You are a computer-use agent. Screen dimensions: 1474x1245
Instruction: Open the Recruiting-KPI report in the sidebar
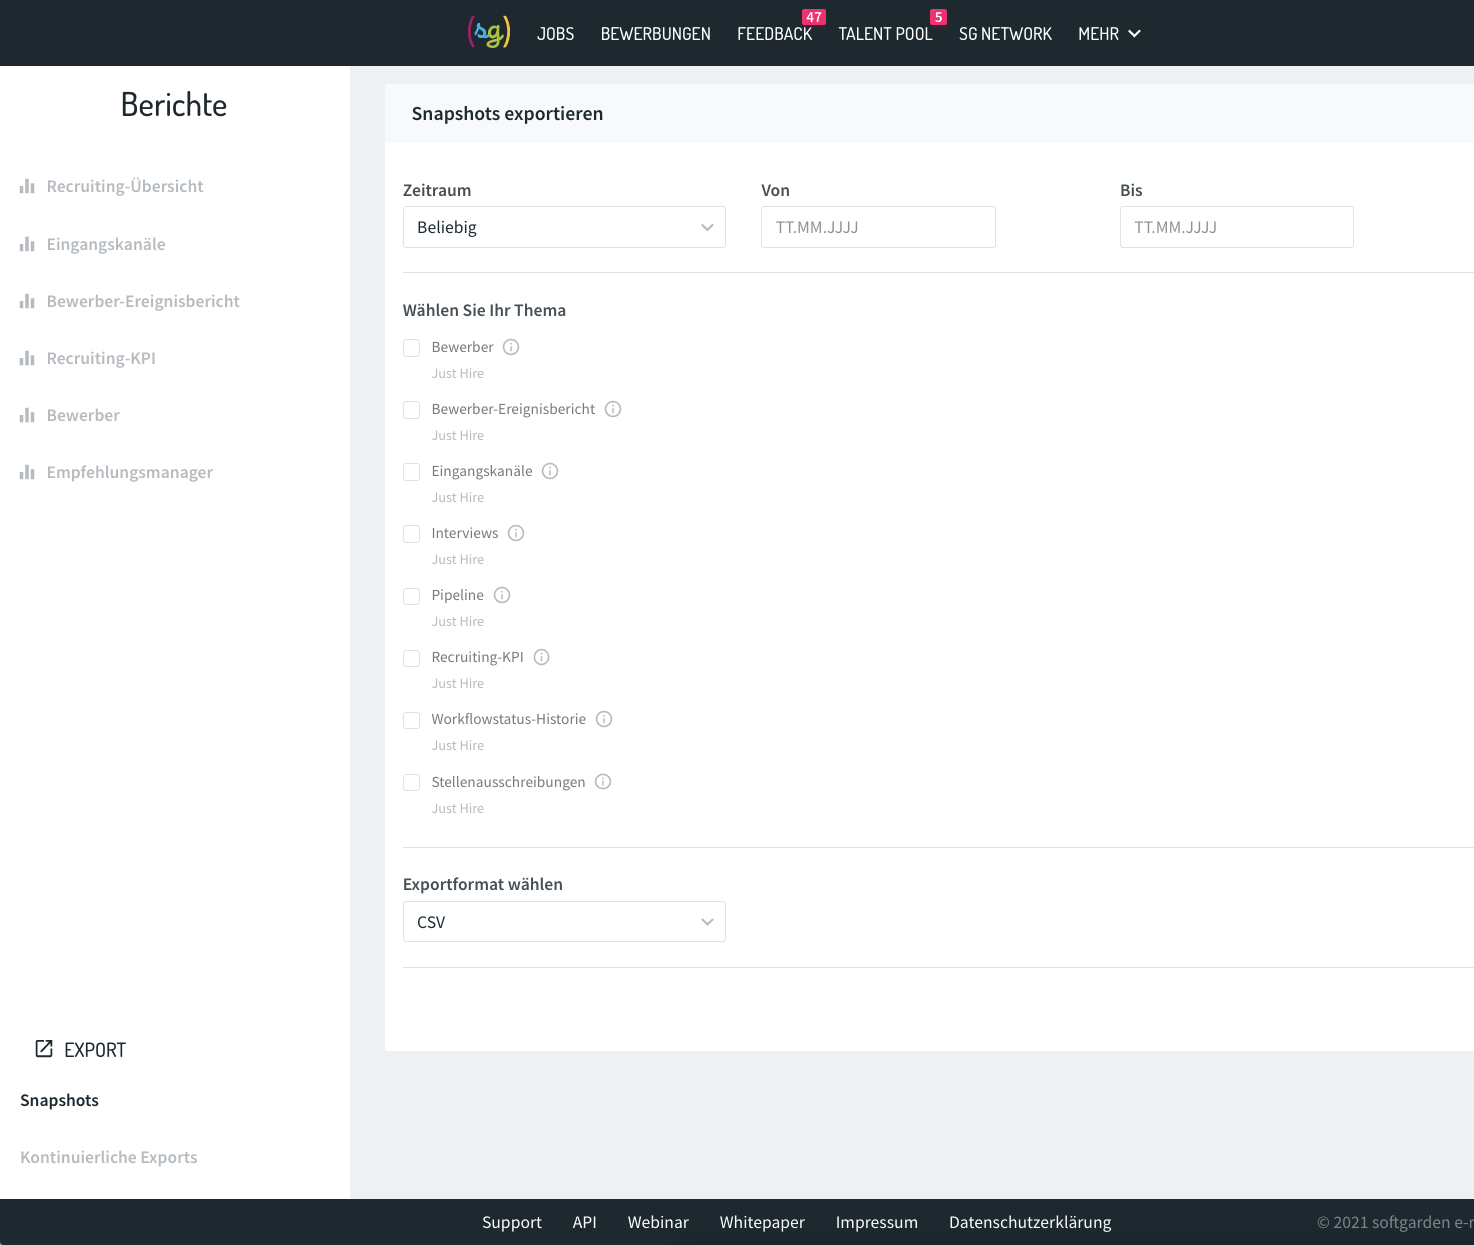[x=101, y=358]
